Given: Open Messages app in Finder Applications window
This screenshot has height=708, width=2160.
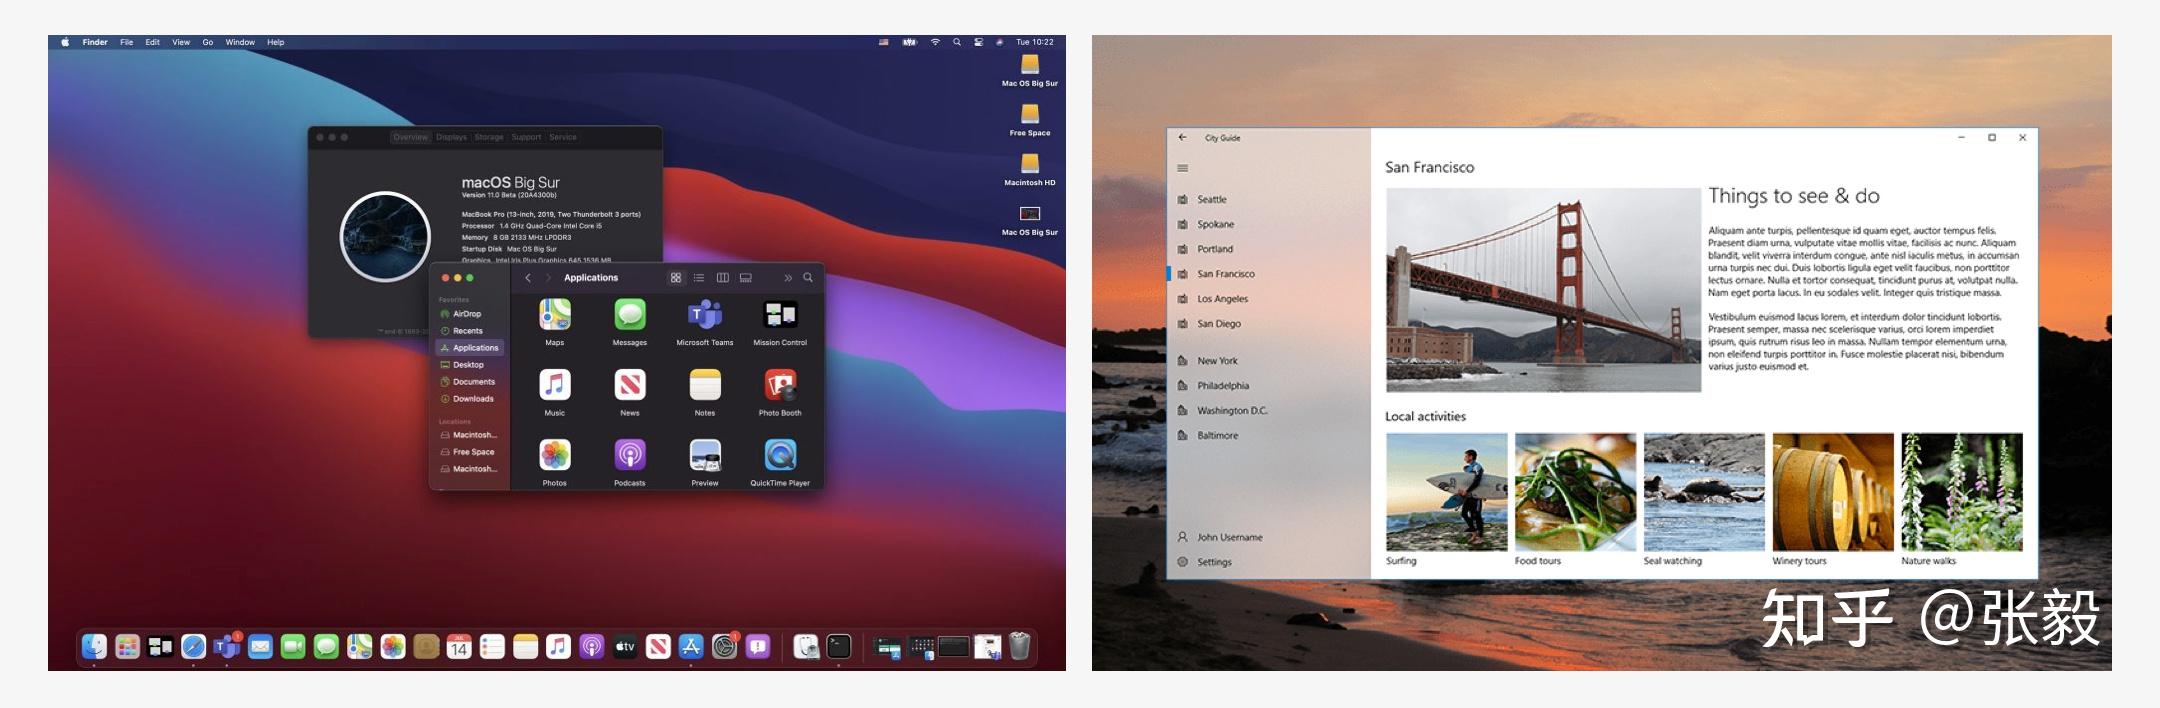Looking at the screenshot, I should click(x=630, y=315).
